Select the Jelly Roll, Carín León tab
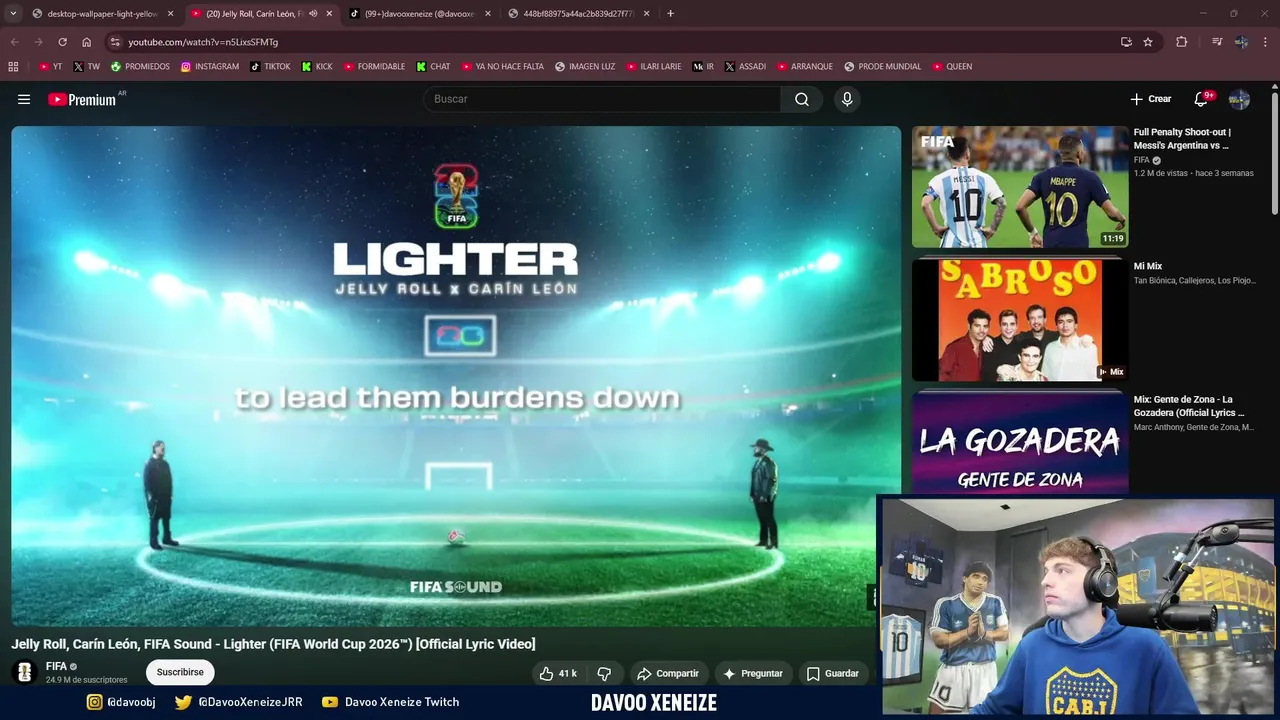 [254, 14]
